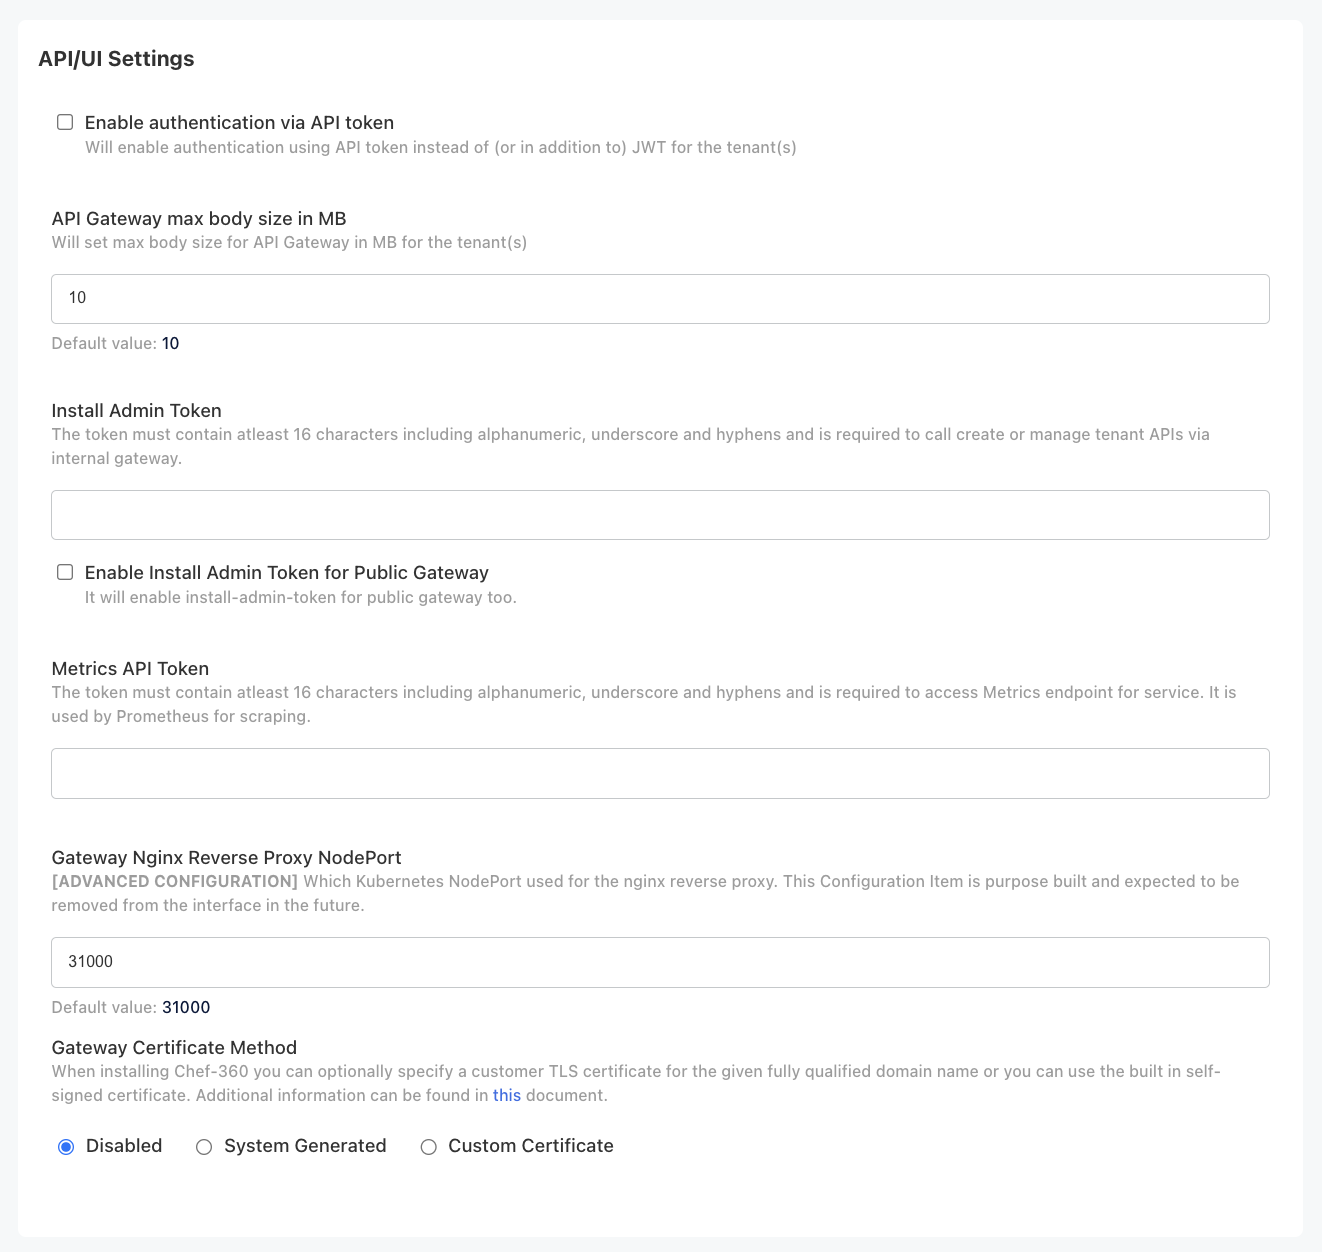Image resolution: width=1322 pixels, height=1252 pixels.
Task: Select the System Generated certificate method
Action: (204, 1146)
